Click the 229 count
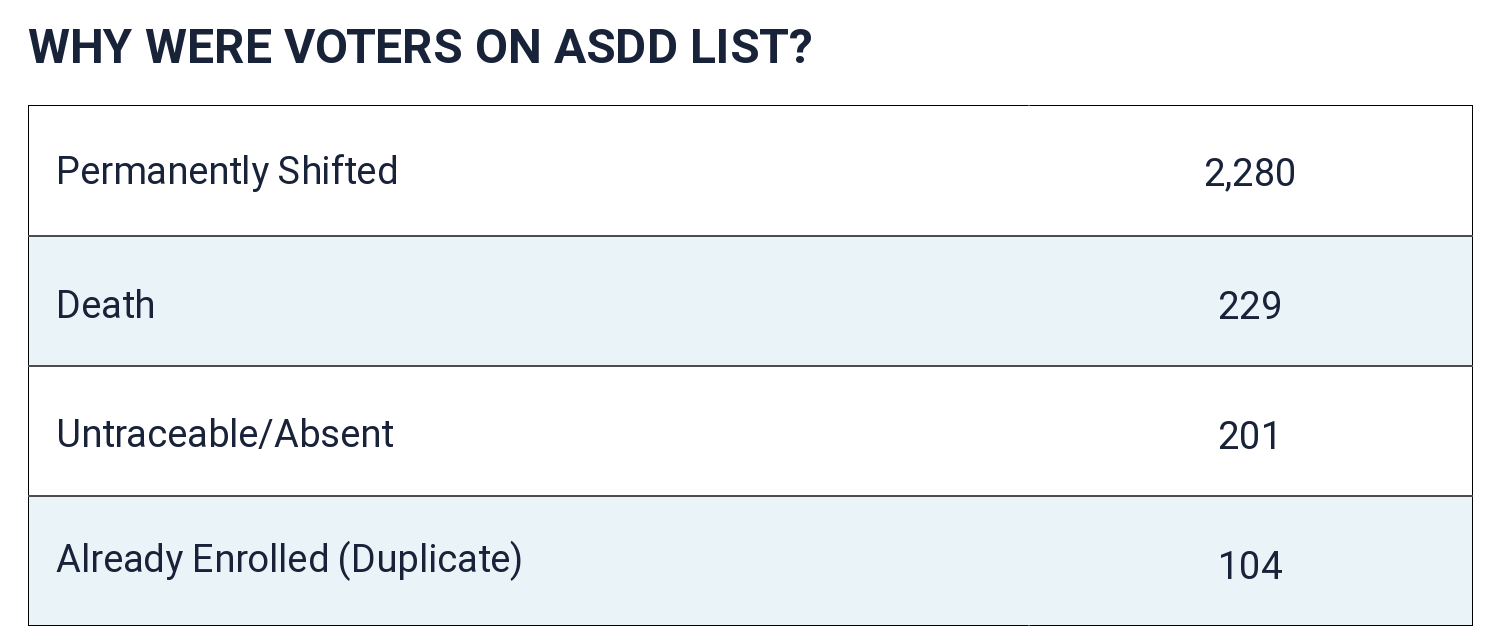 pyautogui.click(x=1249, y=305)
